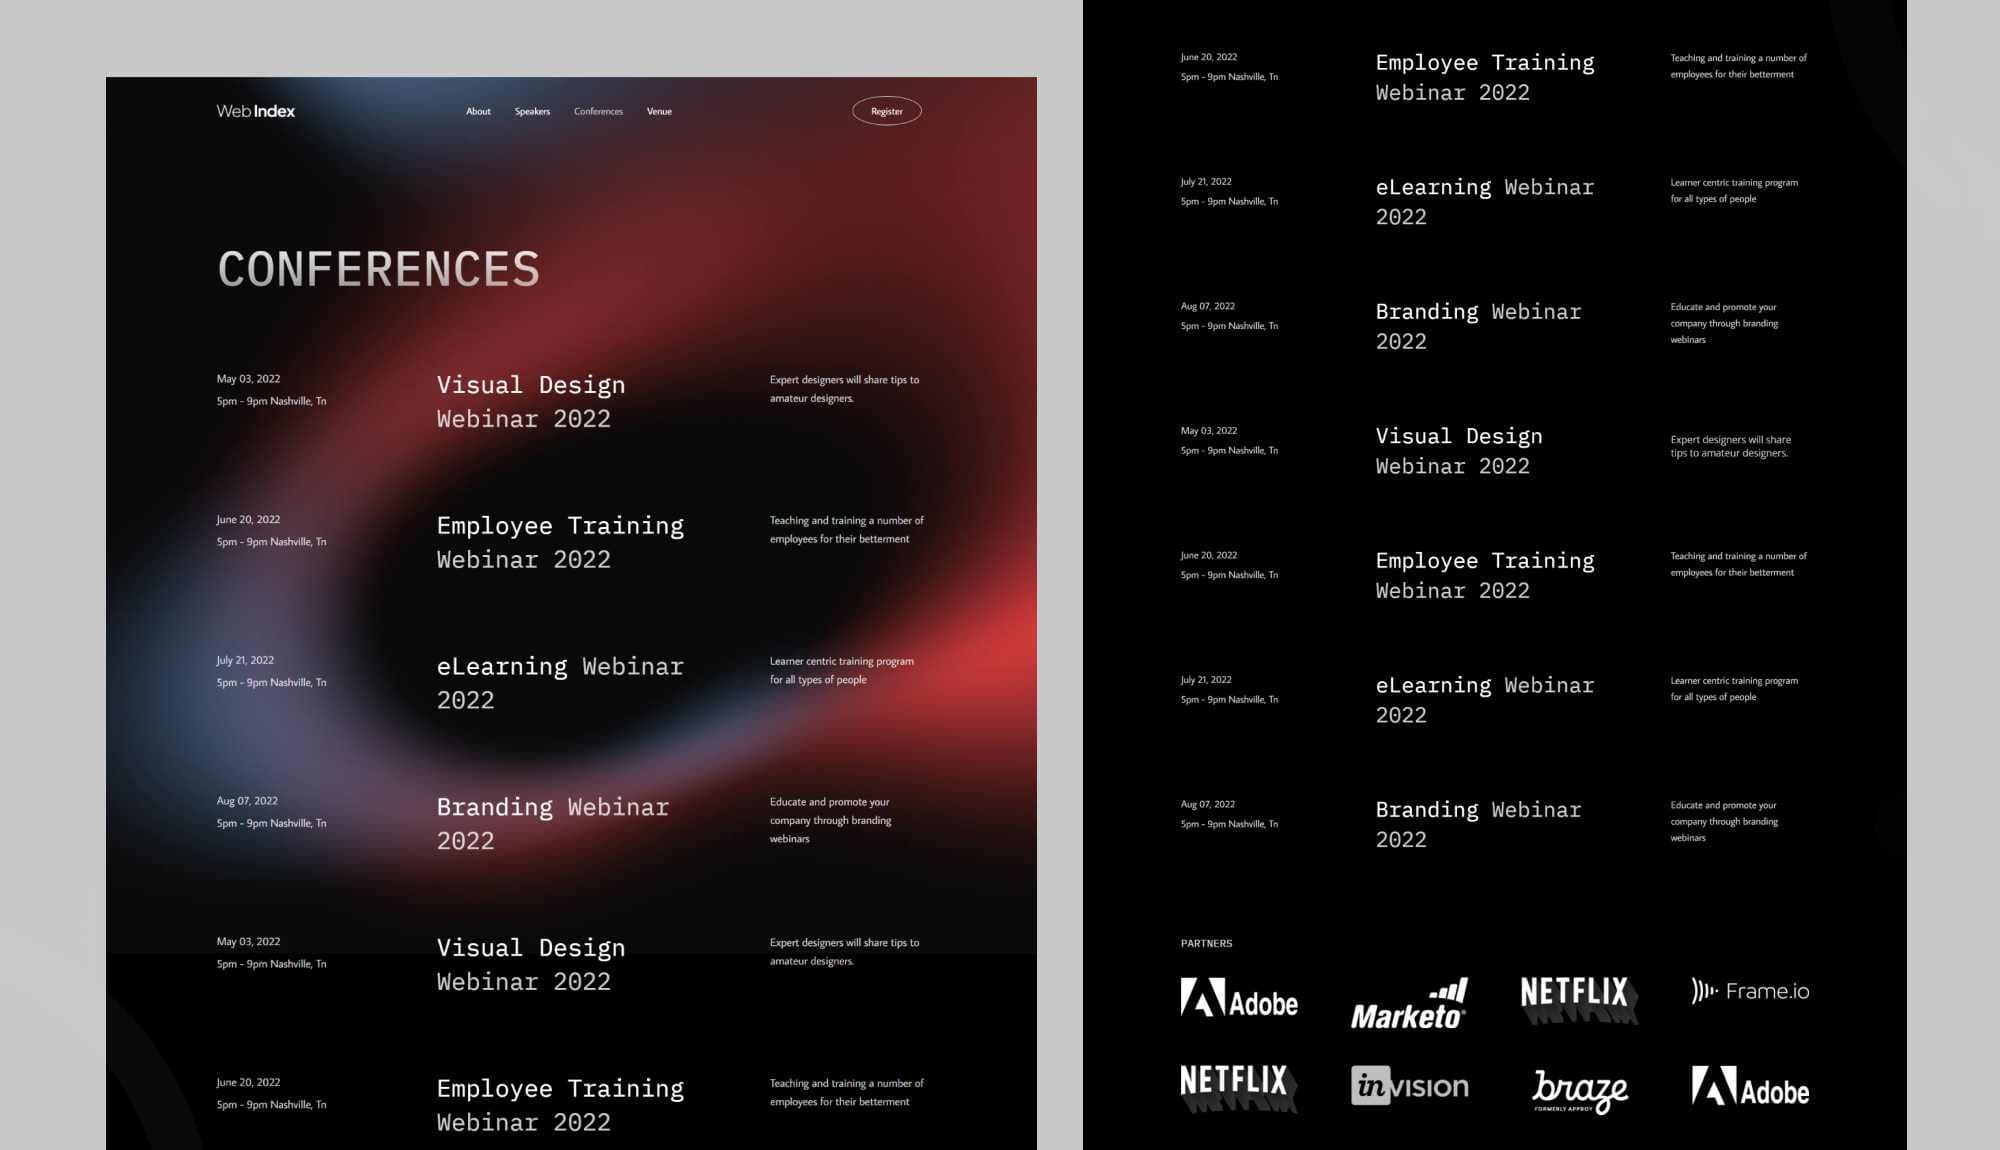This screenshot has height=1150, width=2000.
Task: Open the Branding Webinar 2022 entry
Action: coord(552,823)
